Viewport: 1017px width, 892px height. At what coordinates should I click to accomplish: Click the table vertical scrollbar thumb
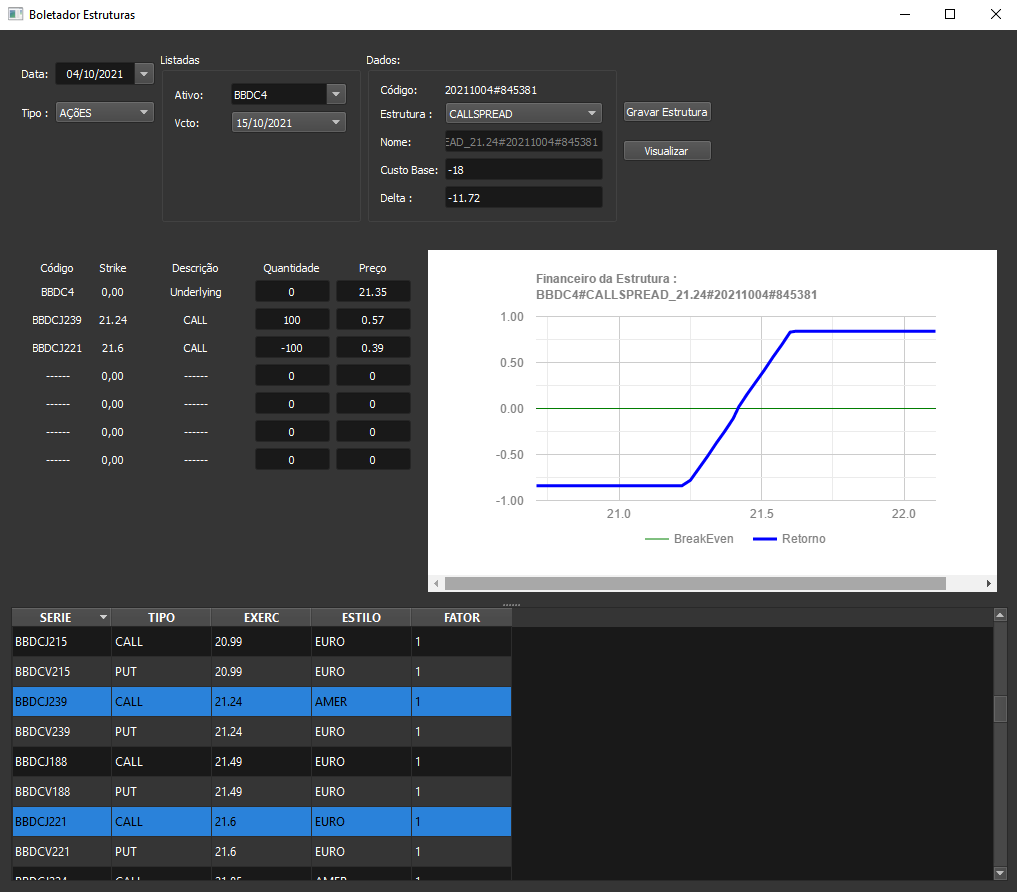pos(1000,709)
